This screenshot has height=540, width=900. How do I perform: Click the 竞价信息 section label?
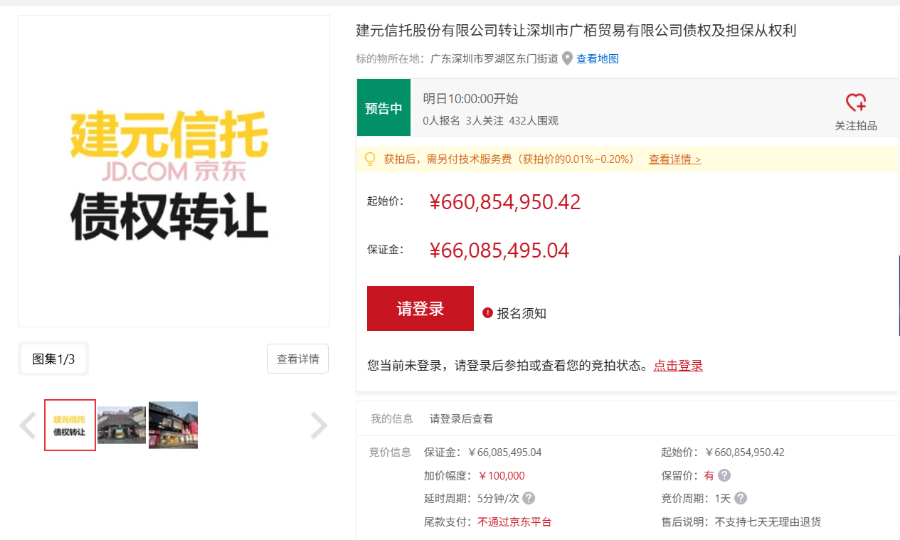point(390,452)
